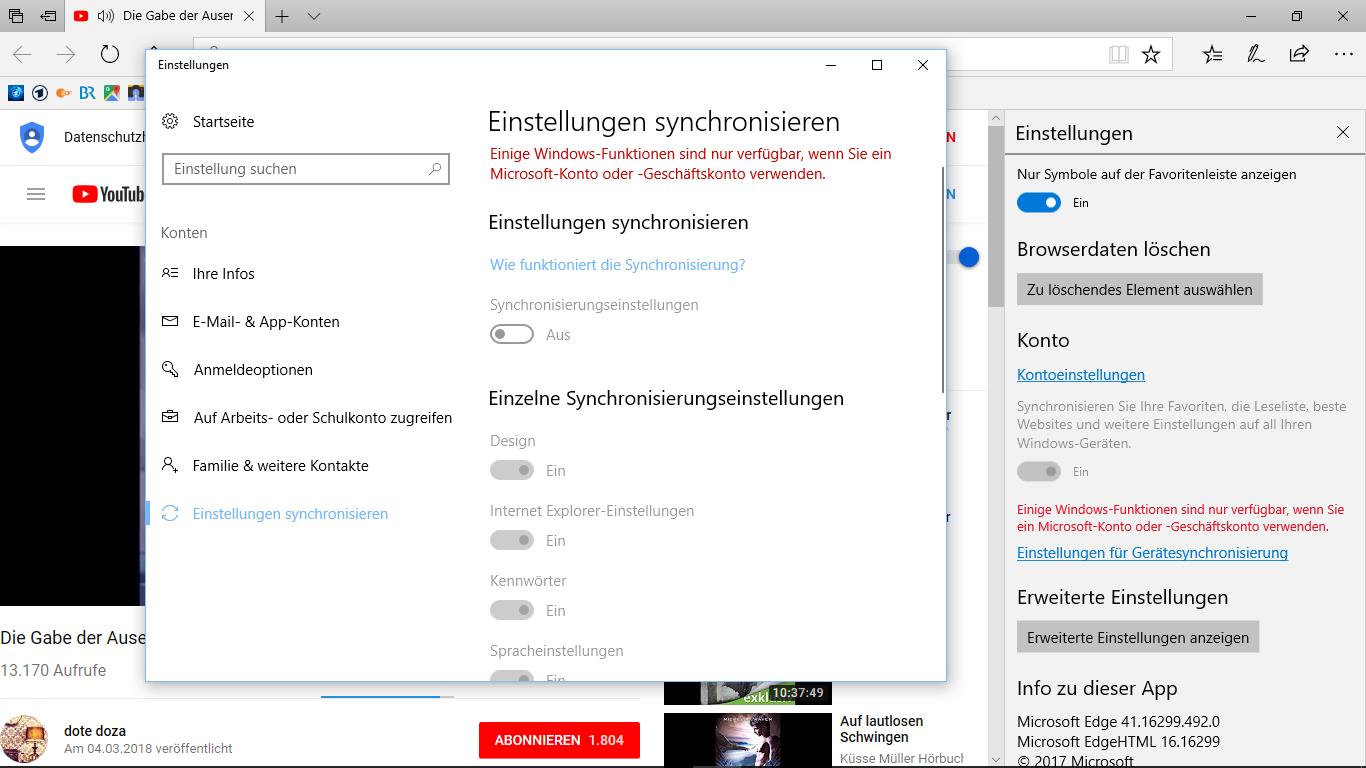1366x768 pixels.
Task: Click 'Wie funktioniert die Synchronisierung?' link
Action: tap(617, 265)
